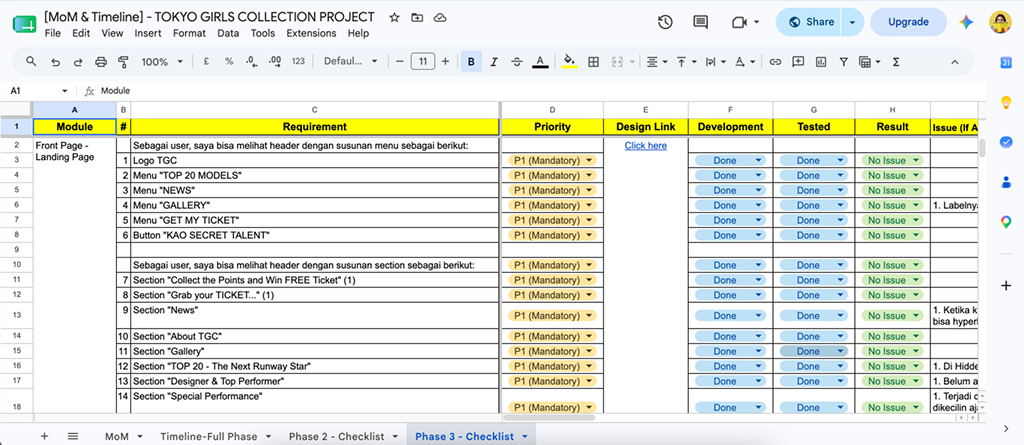Open Tasks in the side panel
The image size is (1024, 445).
tap(1006, 142)
